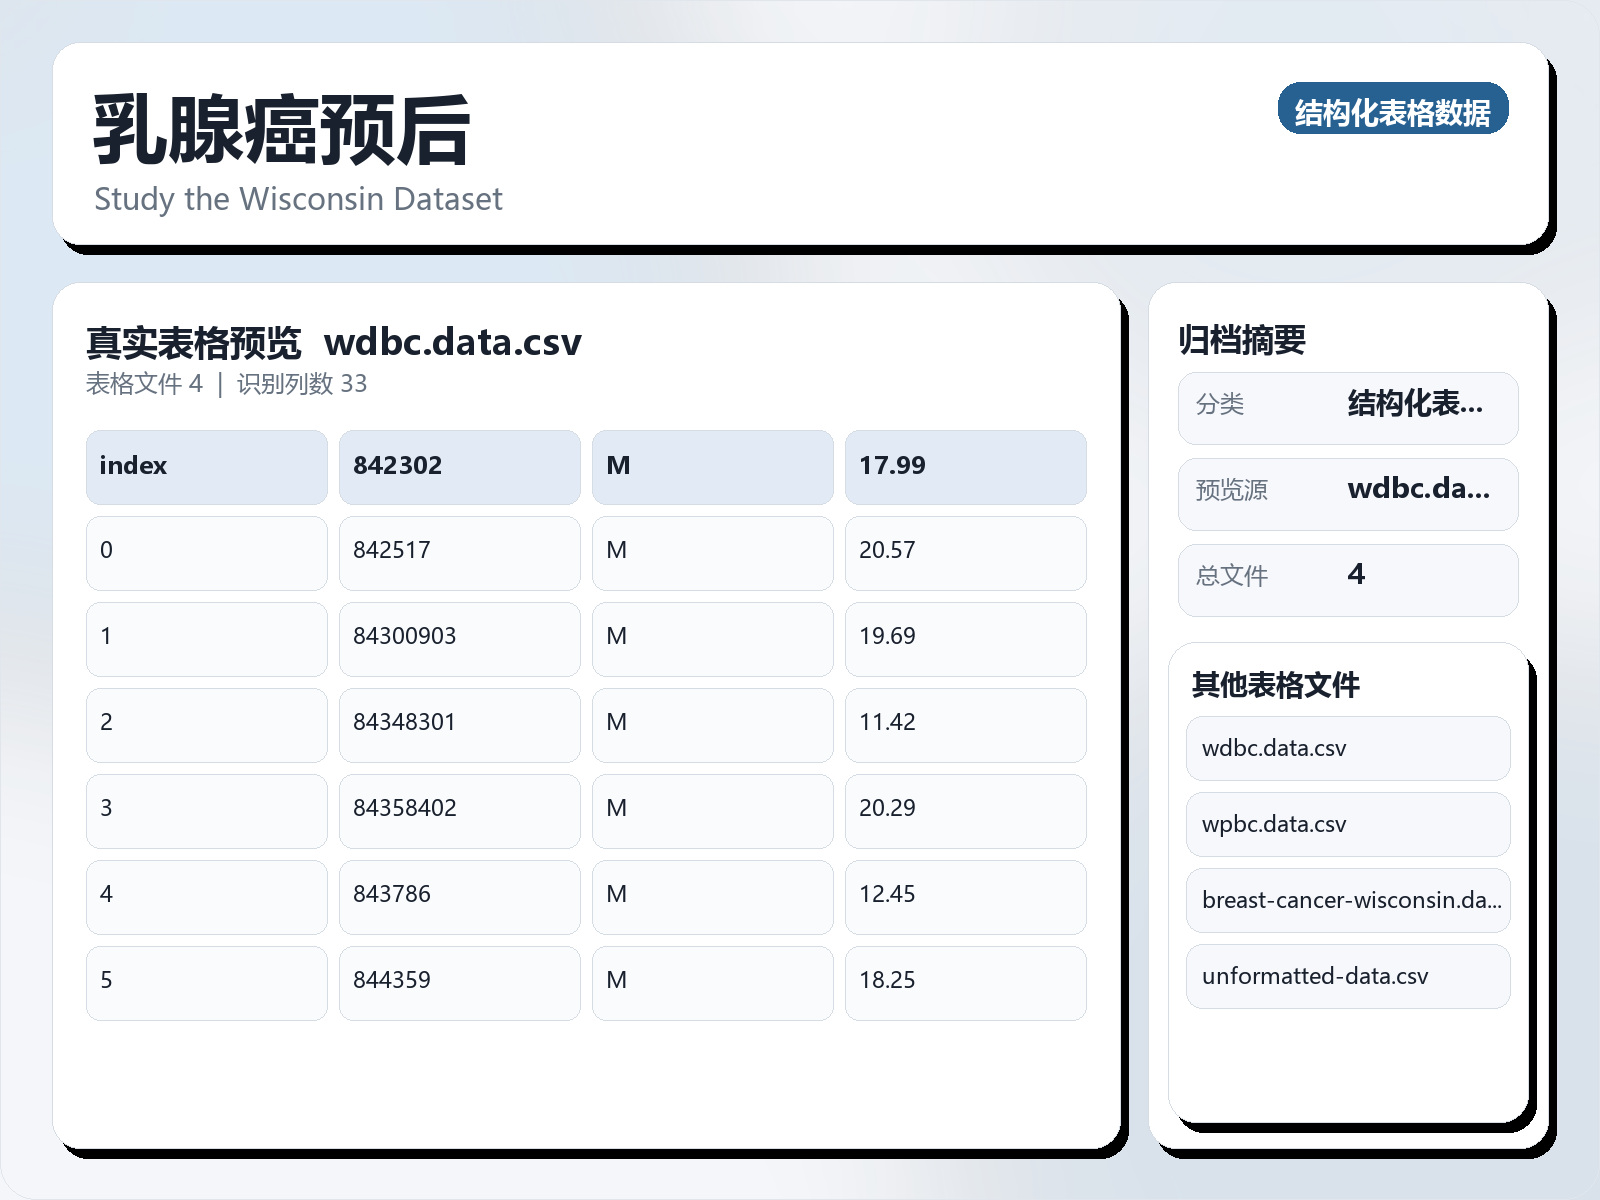Click the 842302 column header
The height and width of the screenshot is (1200, 1600).
tap(459, 467)
